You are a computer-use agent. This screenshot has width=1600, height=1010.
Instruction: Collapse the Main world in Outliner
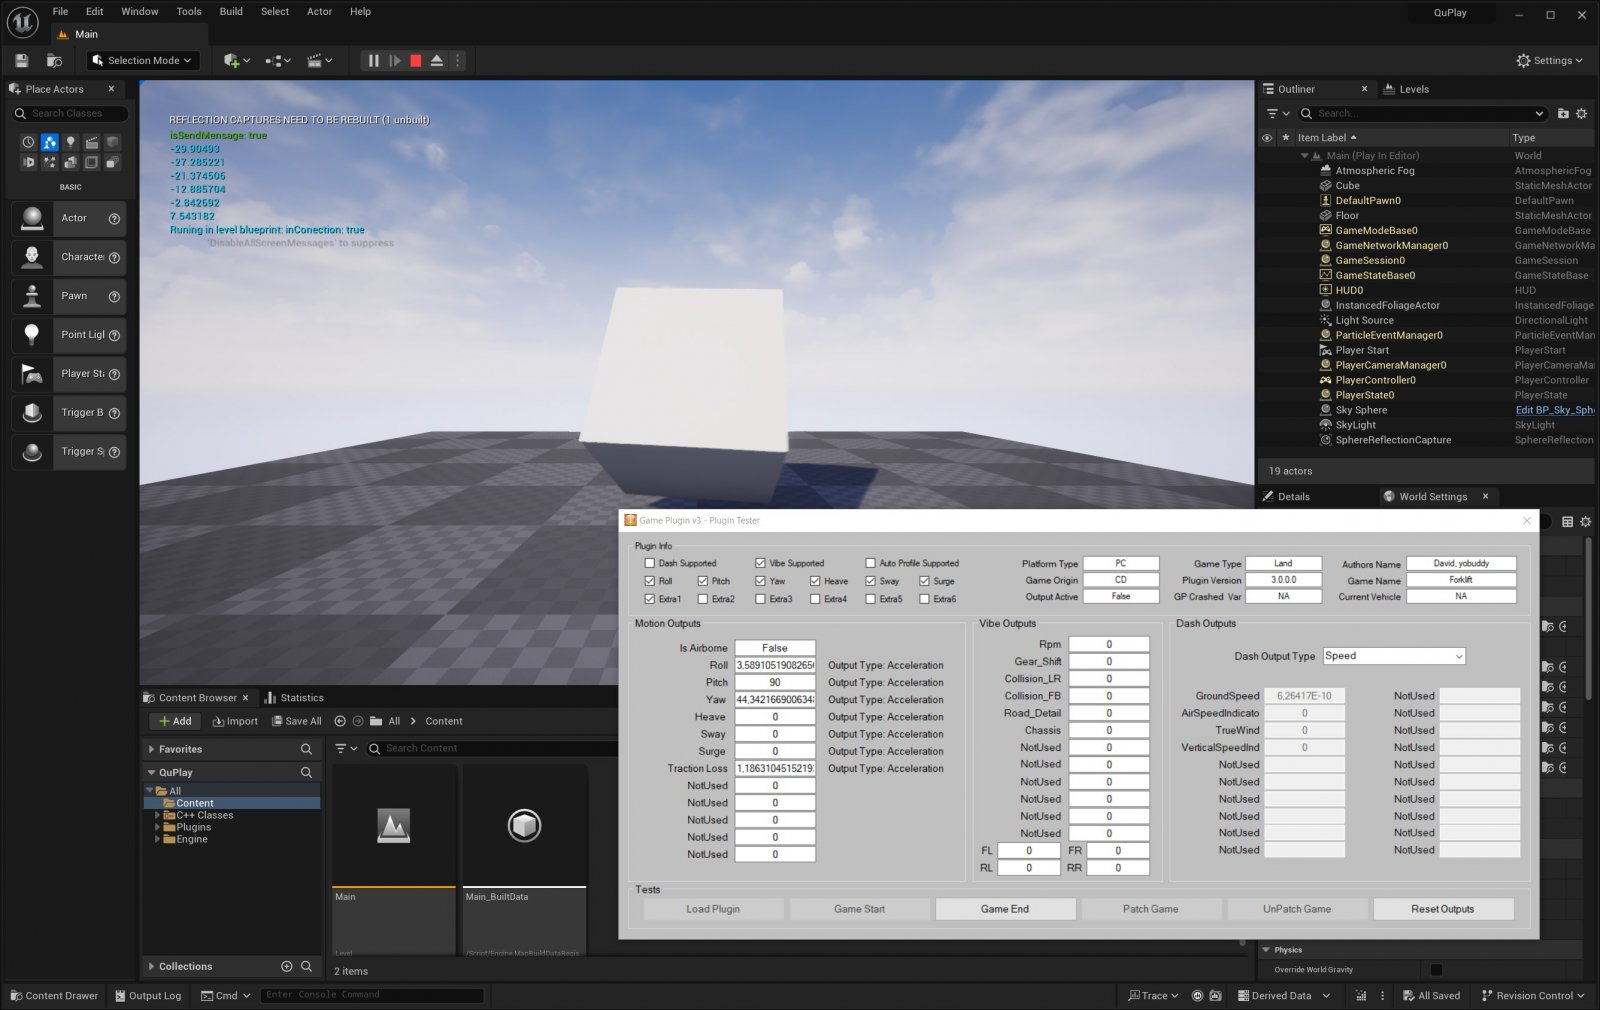point(1304,156)
